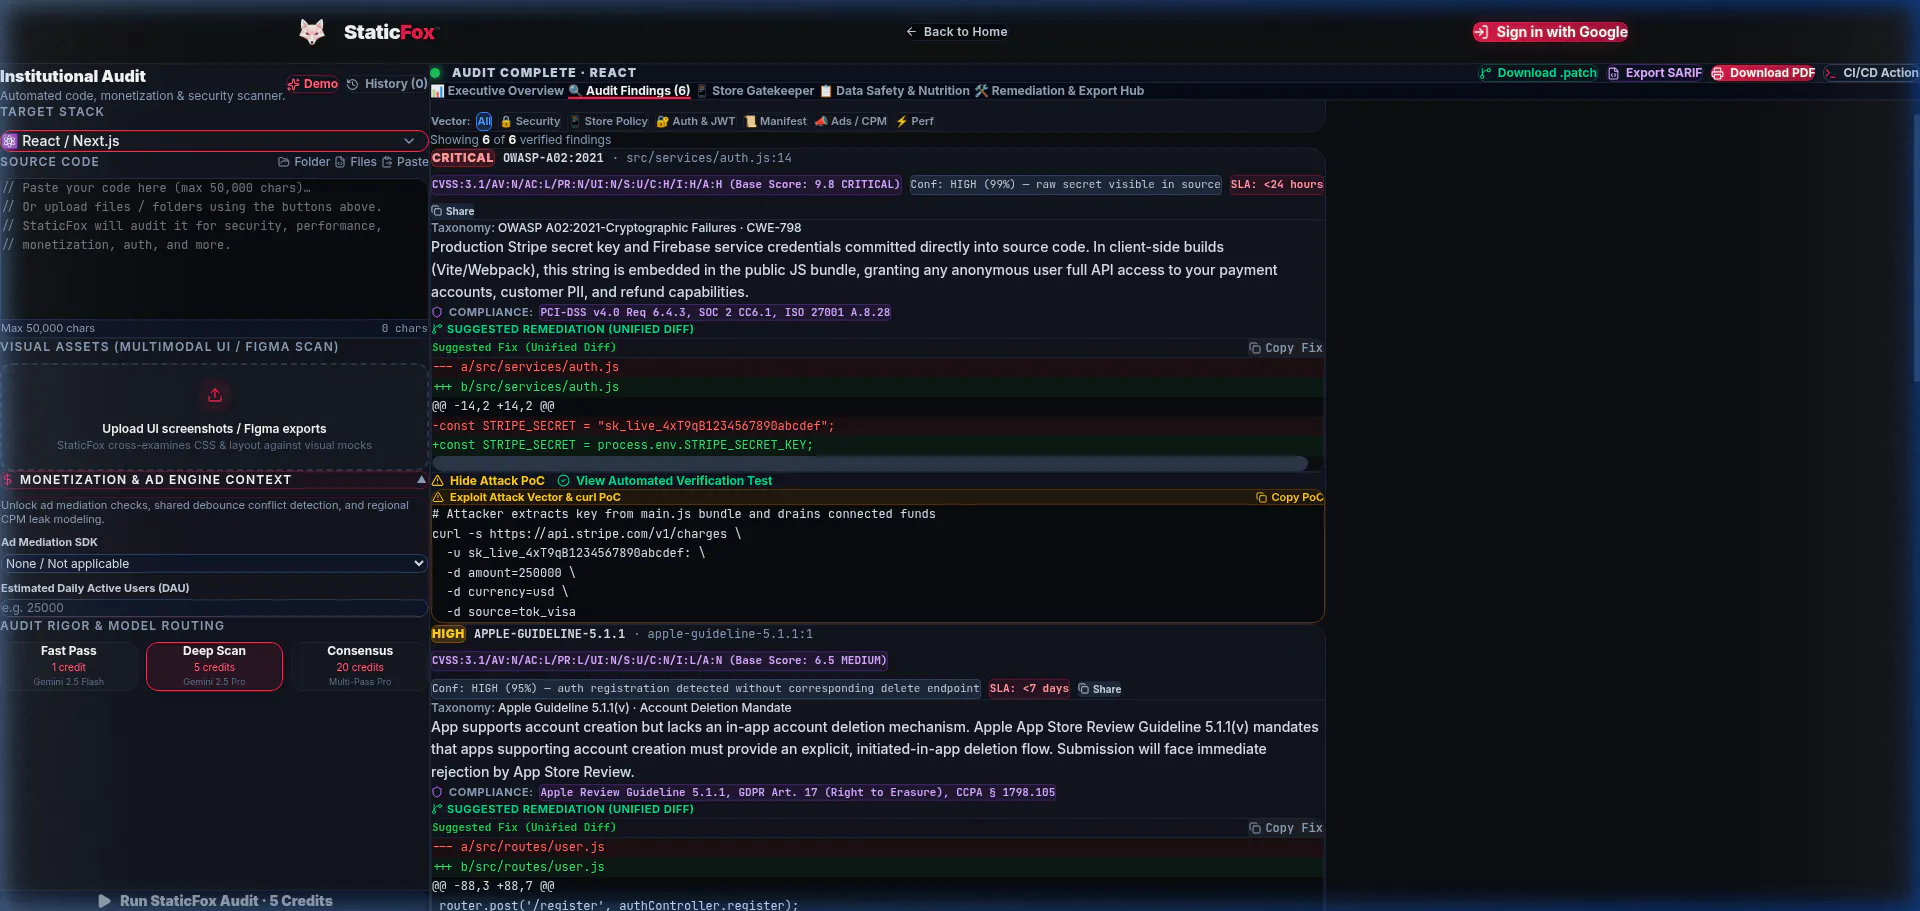Click the StaticFox fox logo
Screen dimensions: 1920x911
tap(312, 32)
